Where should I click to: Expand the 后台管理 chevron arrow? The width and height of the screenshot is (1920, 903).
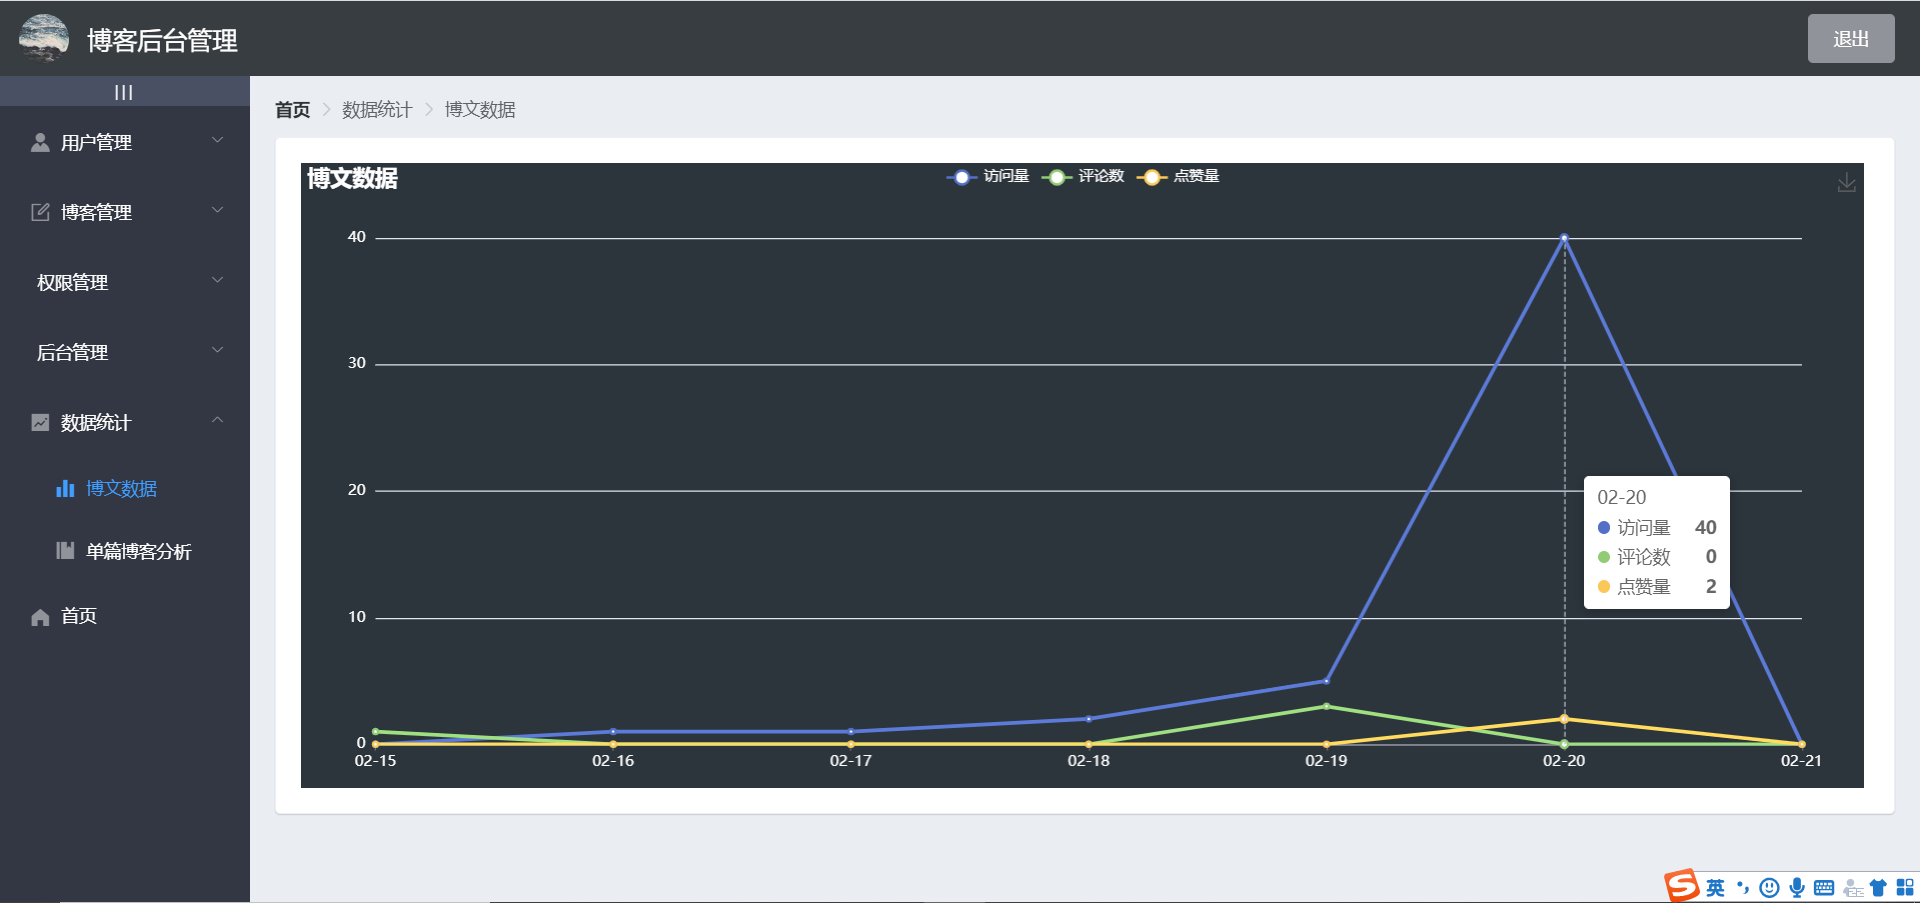pyautogui.click(x=217, y=351)
